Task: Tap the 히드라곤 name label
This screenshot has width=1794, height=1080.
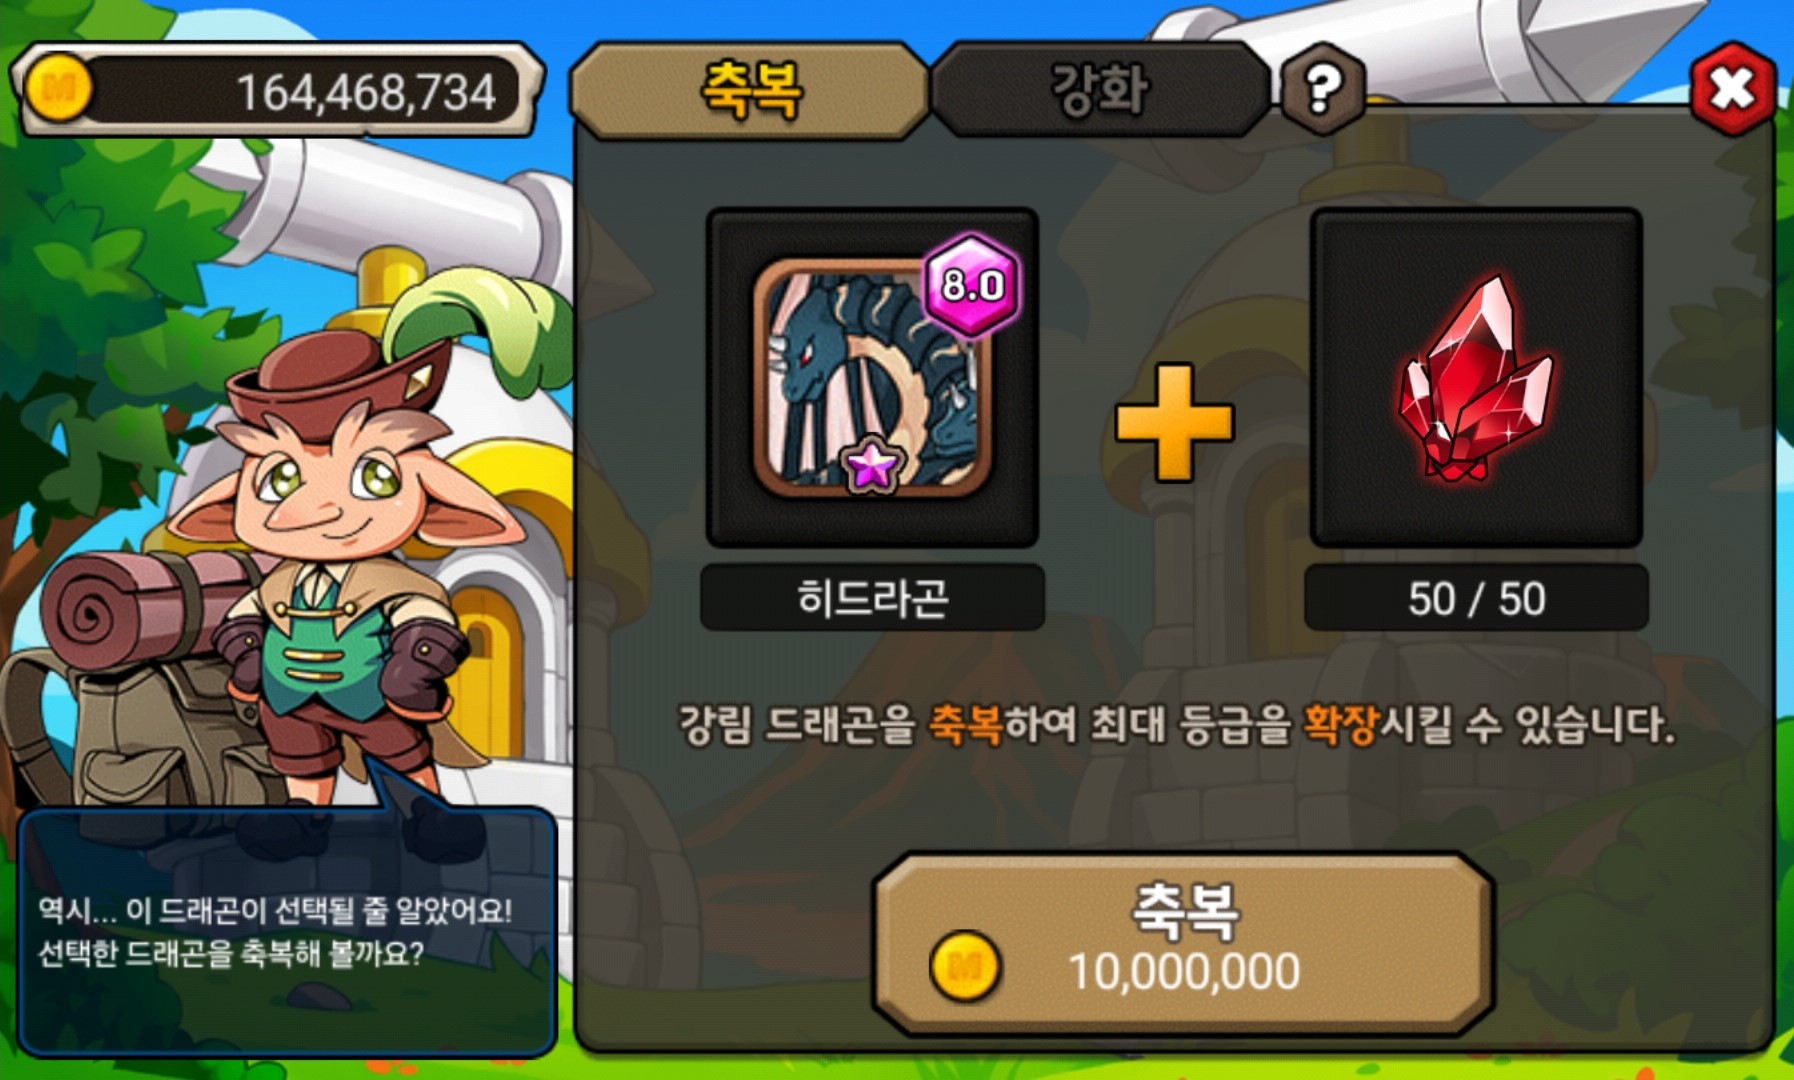Action: (872, 598)
